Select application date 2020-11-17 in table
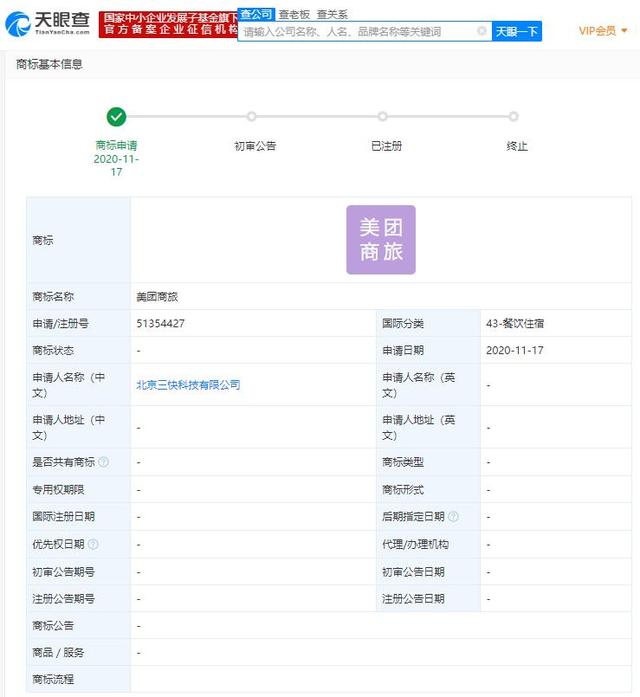The image size is (640, 697). [x=515, y=350]
